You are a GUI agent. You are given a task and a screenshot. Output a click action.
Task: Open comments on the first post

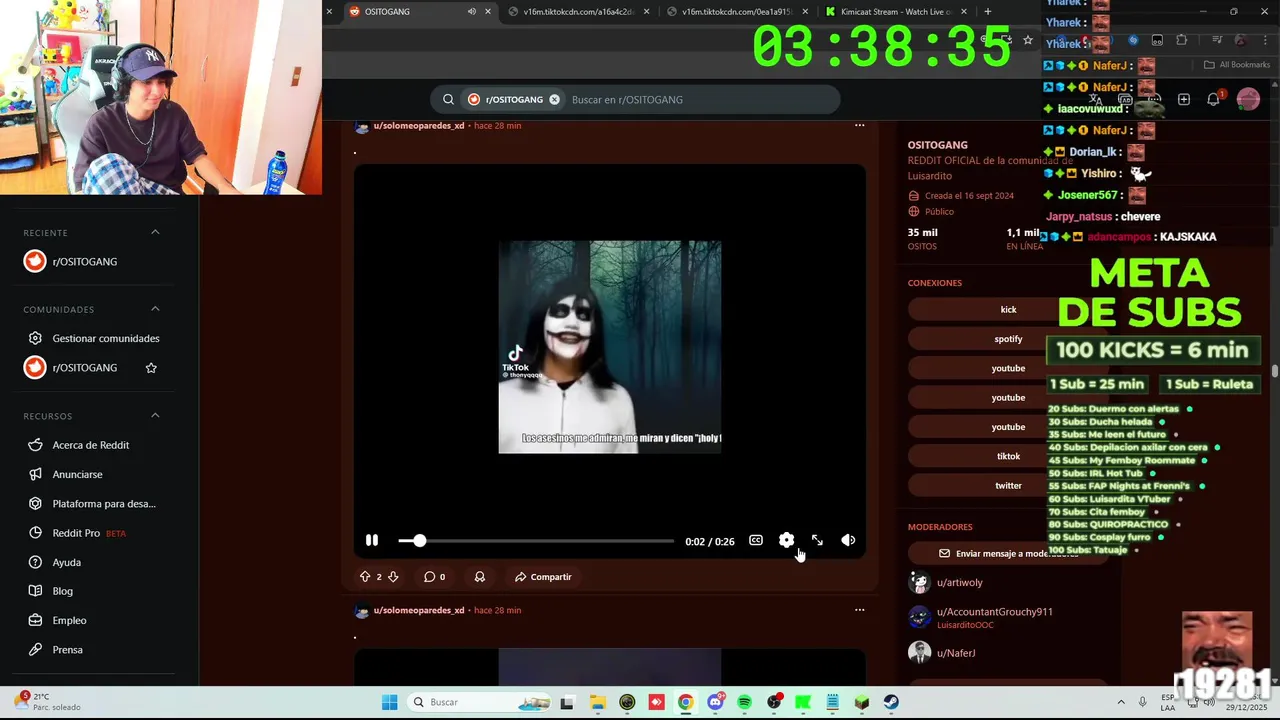[x=434, y=577]
